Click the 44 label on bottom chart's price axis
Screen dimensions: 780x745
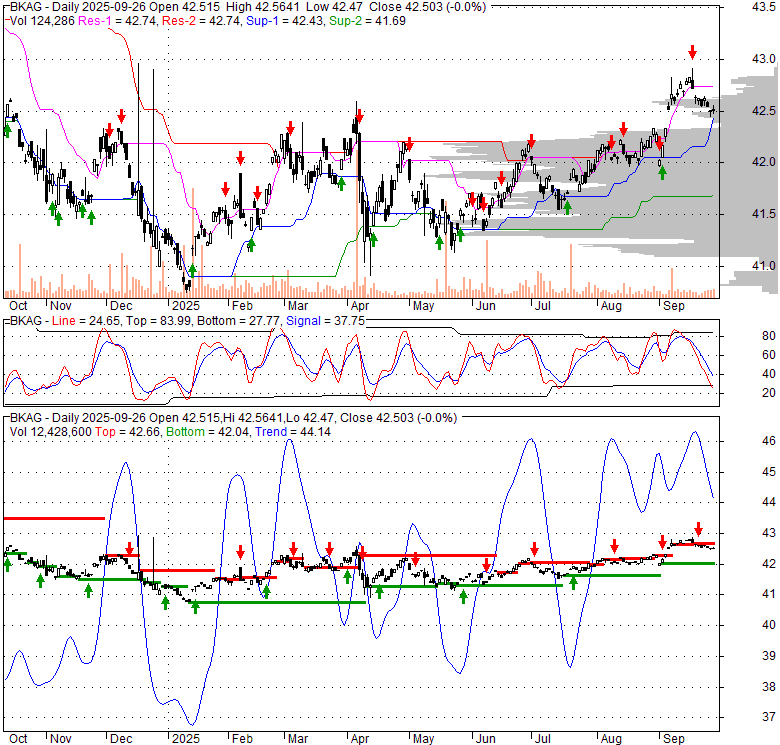(769, 502)
